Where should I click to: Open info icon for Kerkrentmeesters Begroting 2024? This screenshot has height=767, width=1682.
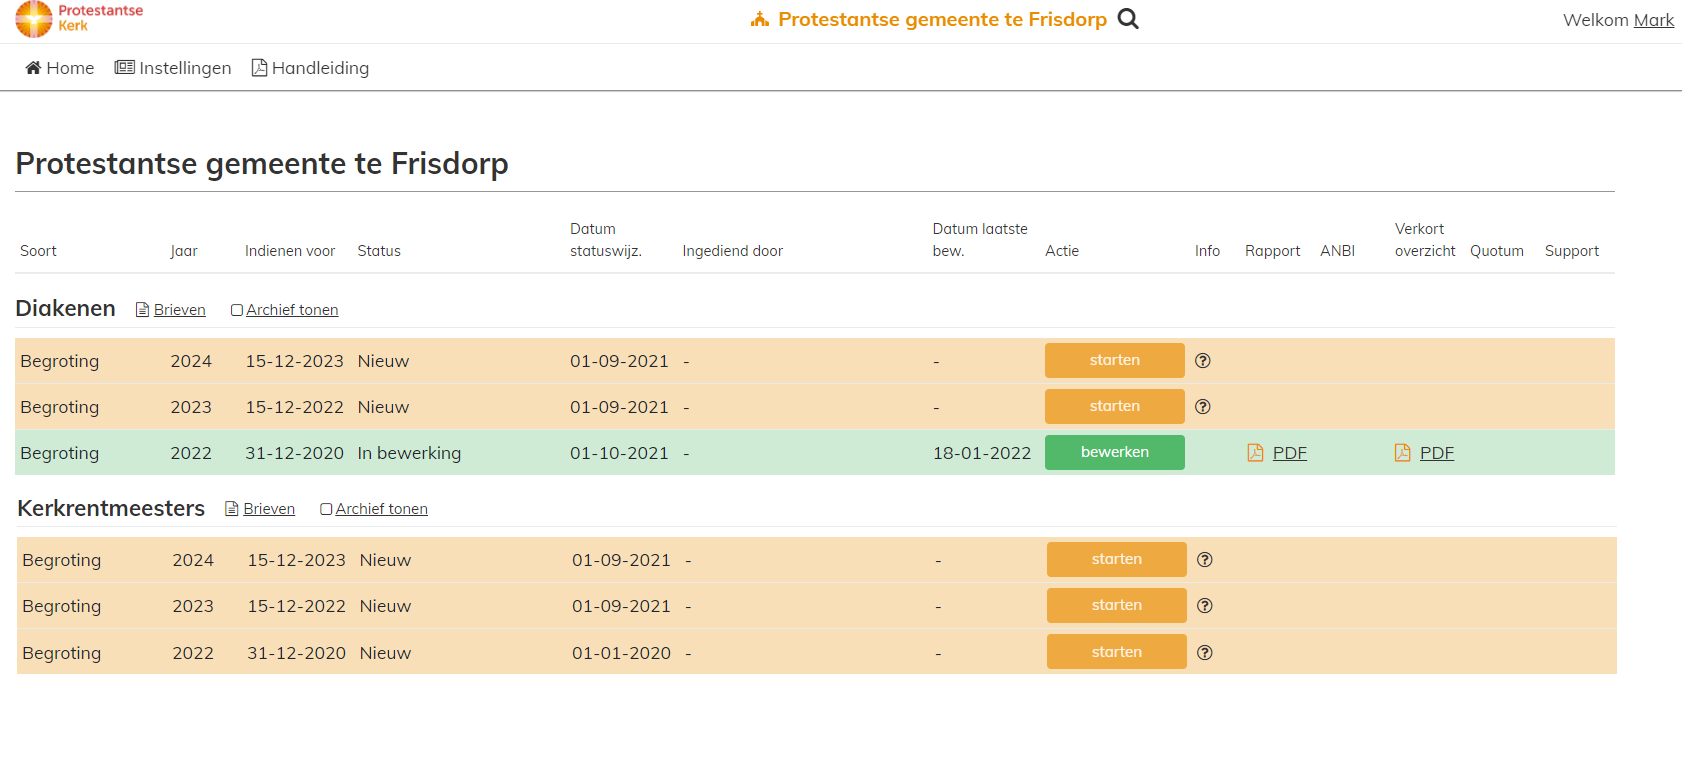tap(1205, 560)
